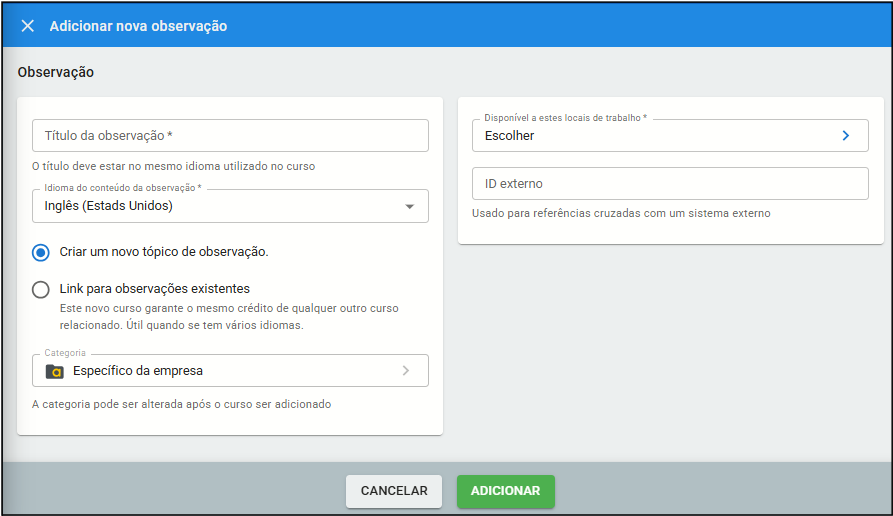This screenshot has width=893, height=516.
Task: Click the "Observação" section heading
Action: (56, 72)
